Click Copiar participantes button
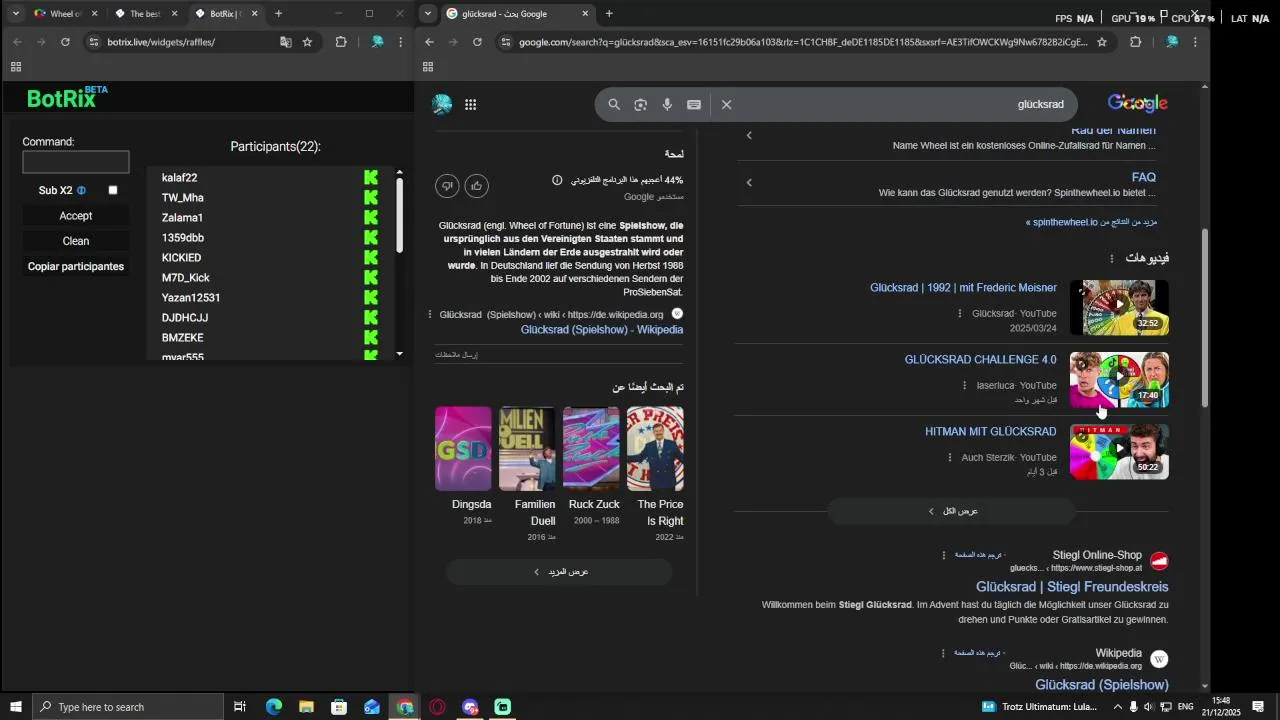 point(76,267)
